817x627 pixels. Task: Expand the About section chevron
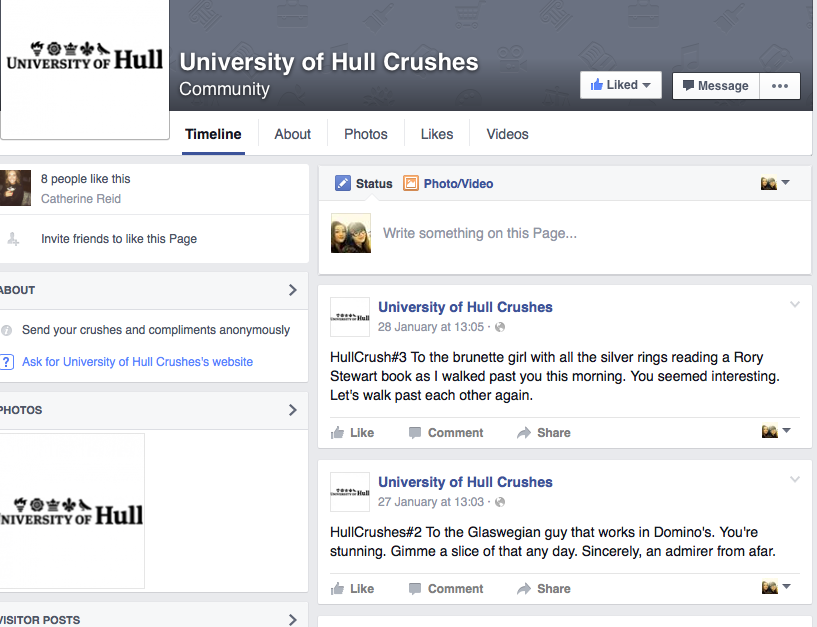click(292, 290)
